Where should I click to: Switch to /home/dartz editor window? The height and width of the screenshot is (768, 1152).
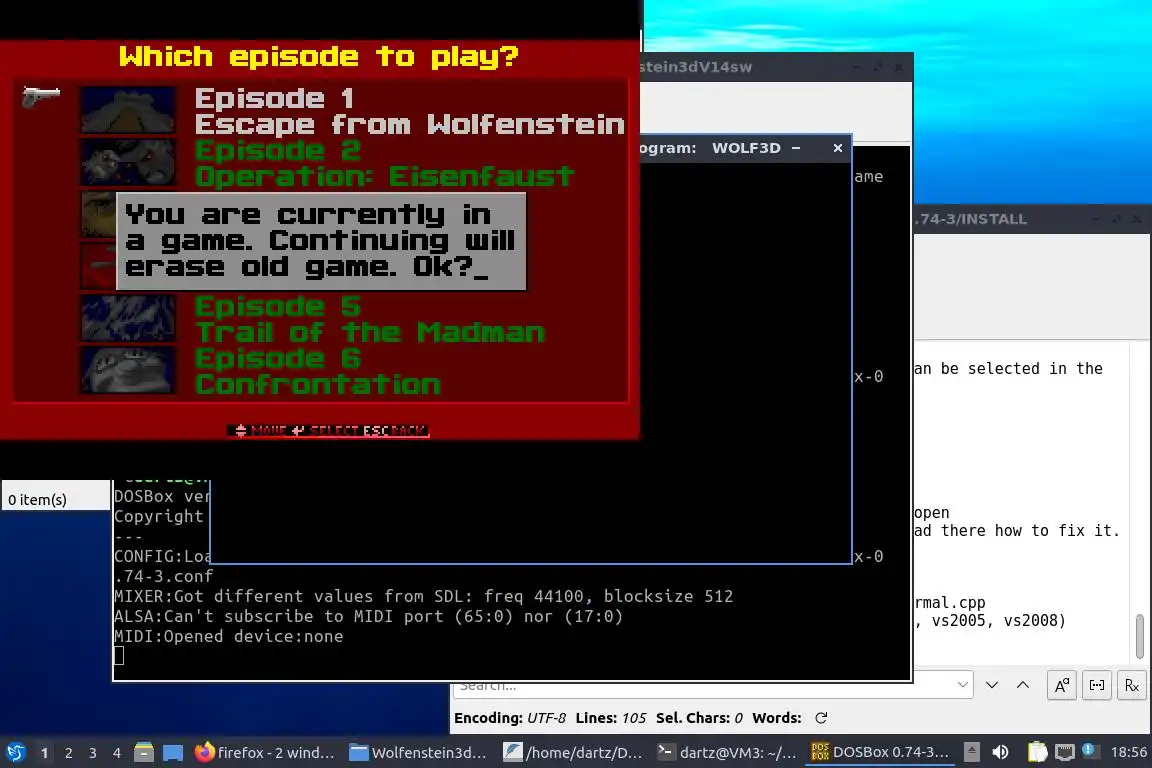[x=573, y=752]
